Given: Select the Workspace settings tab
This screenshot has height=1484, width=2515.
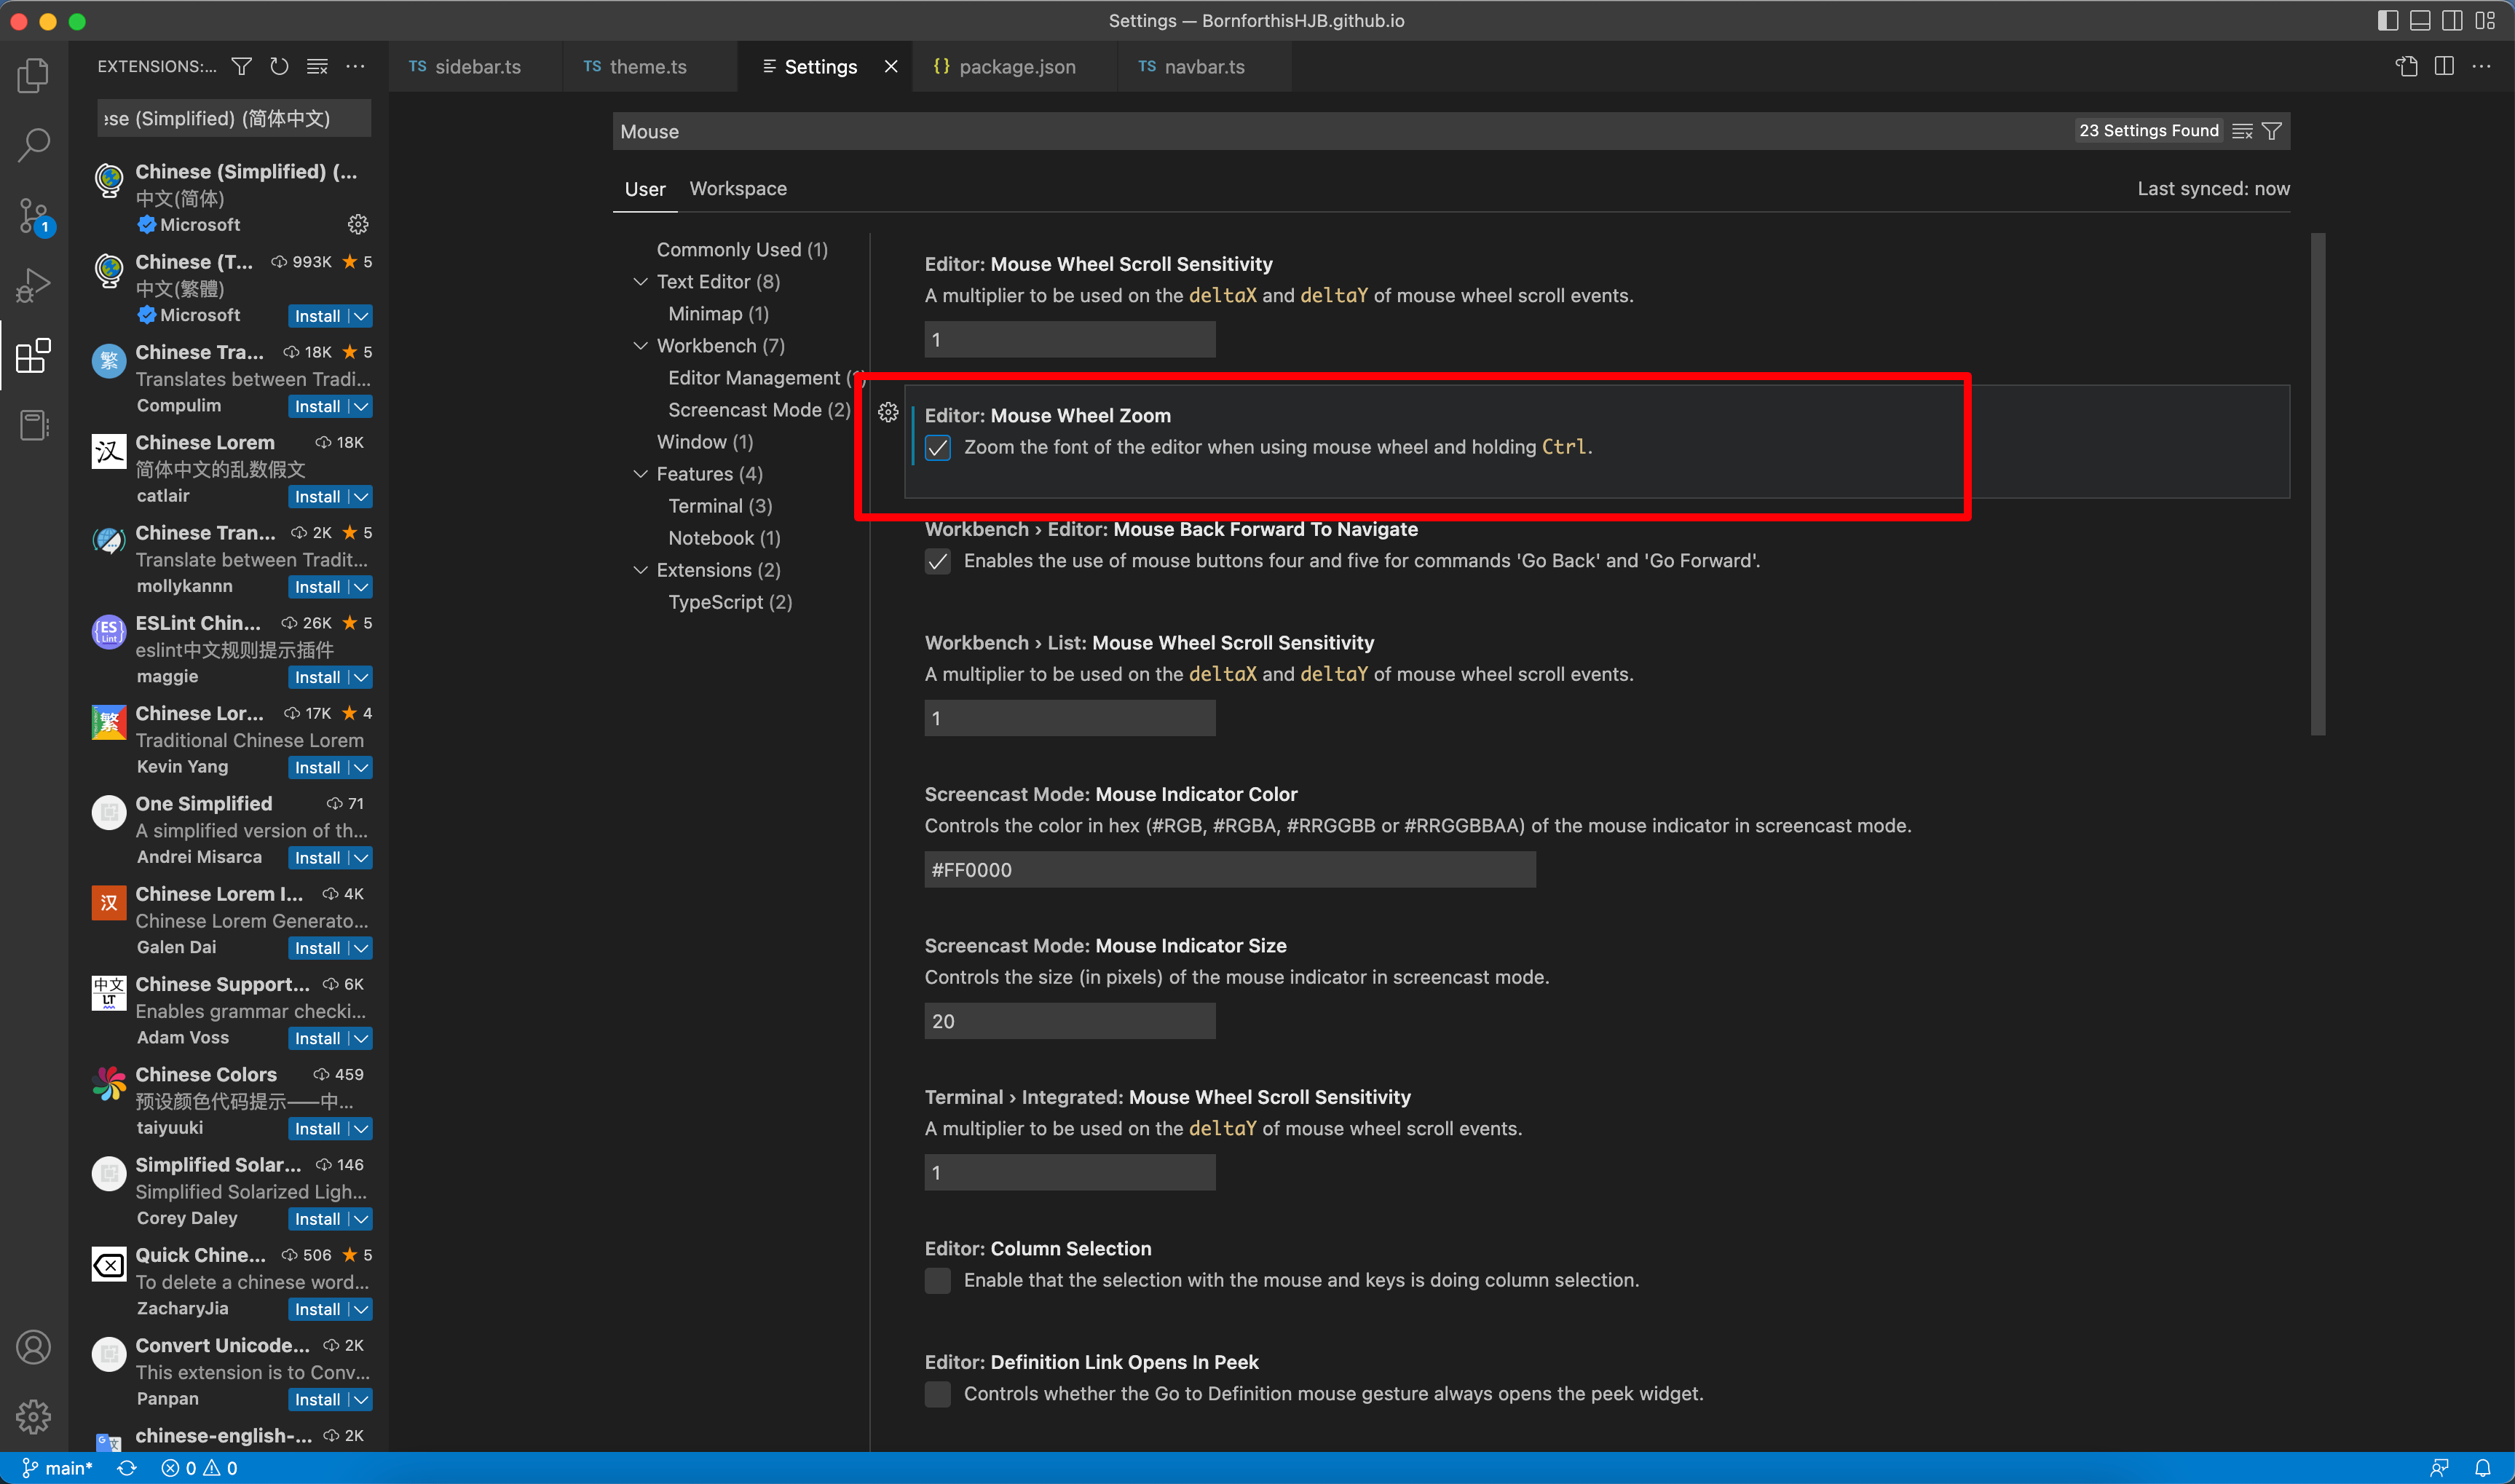Looking at the screenshot, I should pos(738,189).
